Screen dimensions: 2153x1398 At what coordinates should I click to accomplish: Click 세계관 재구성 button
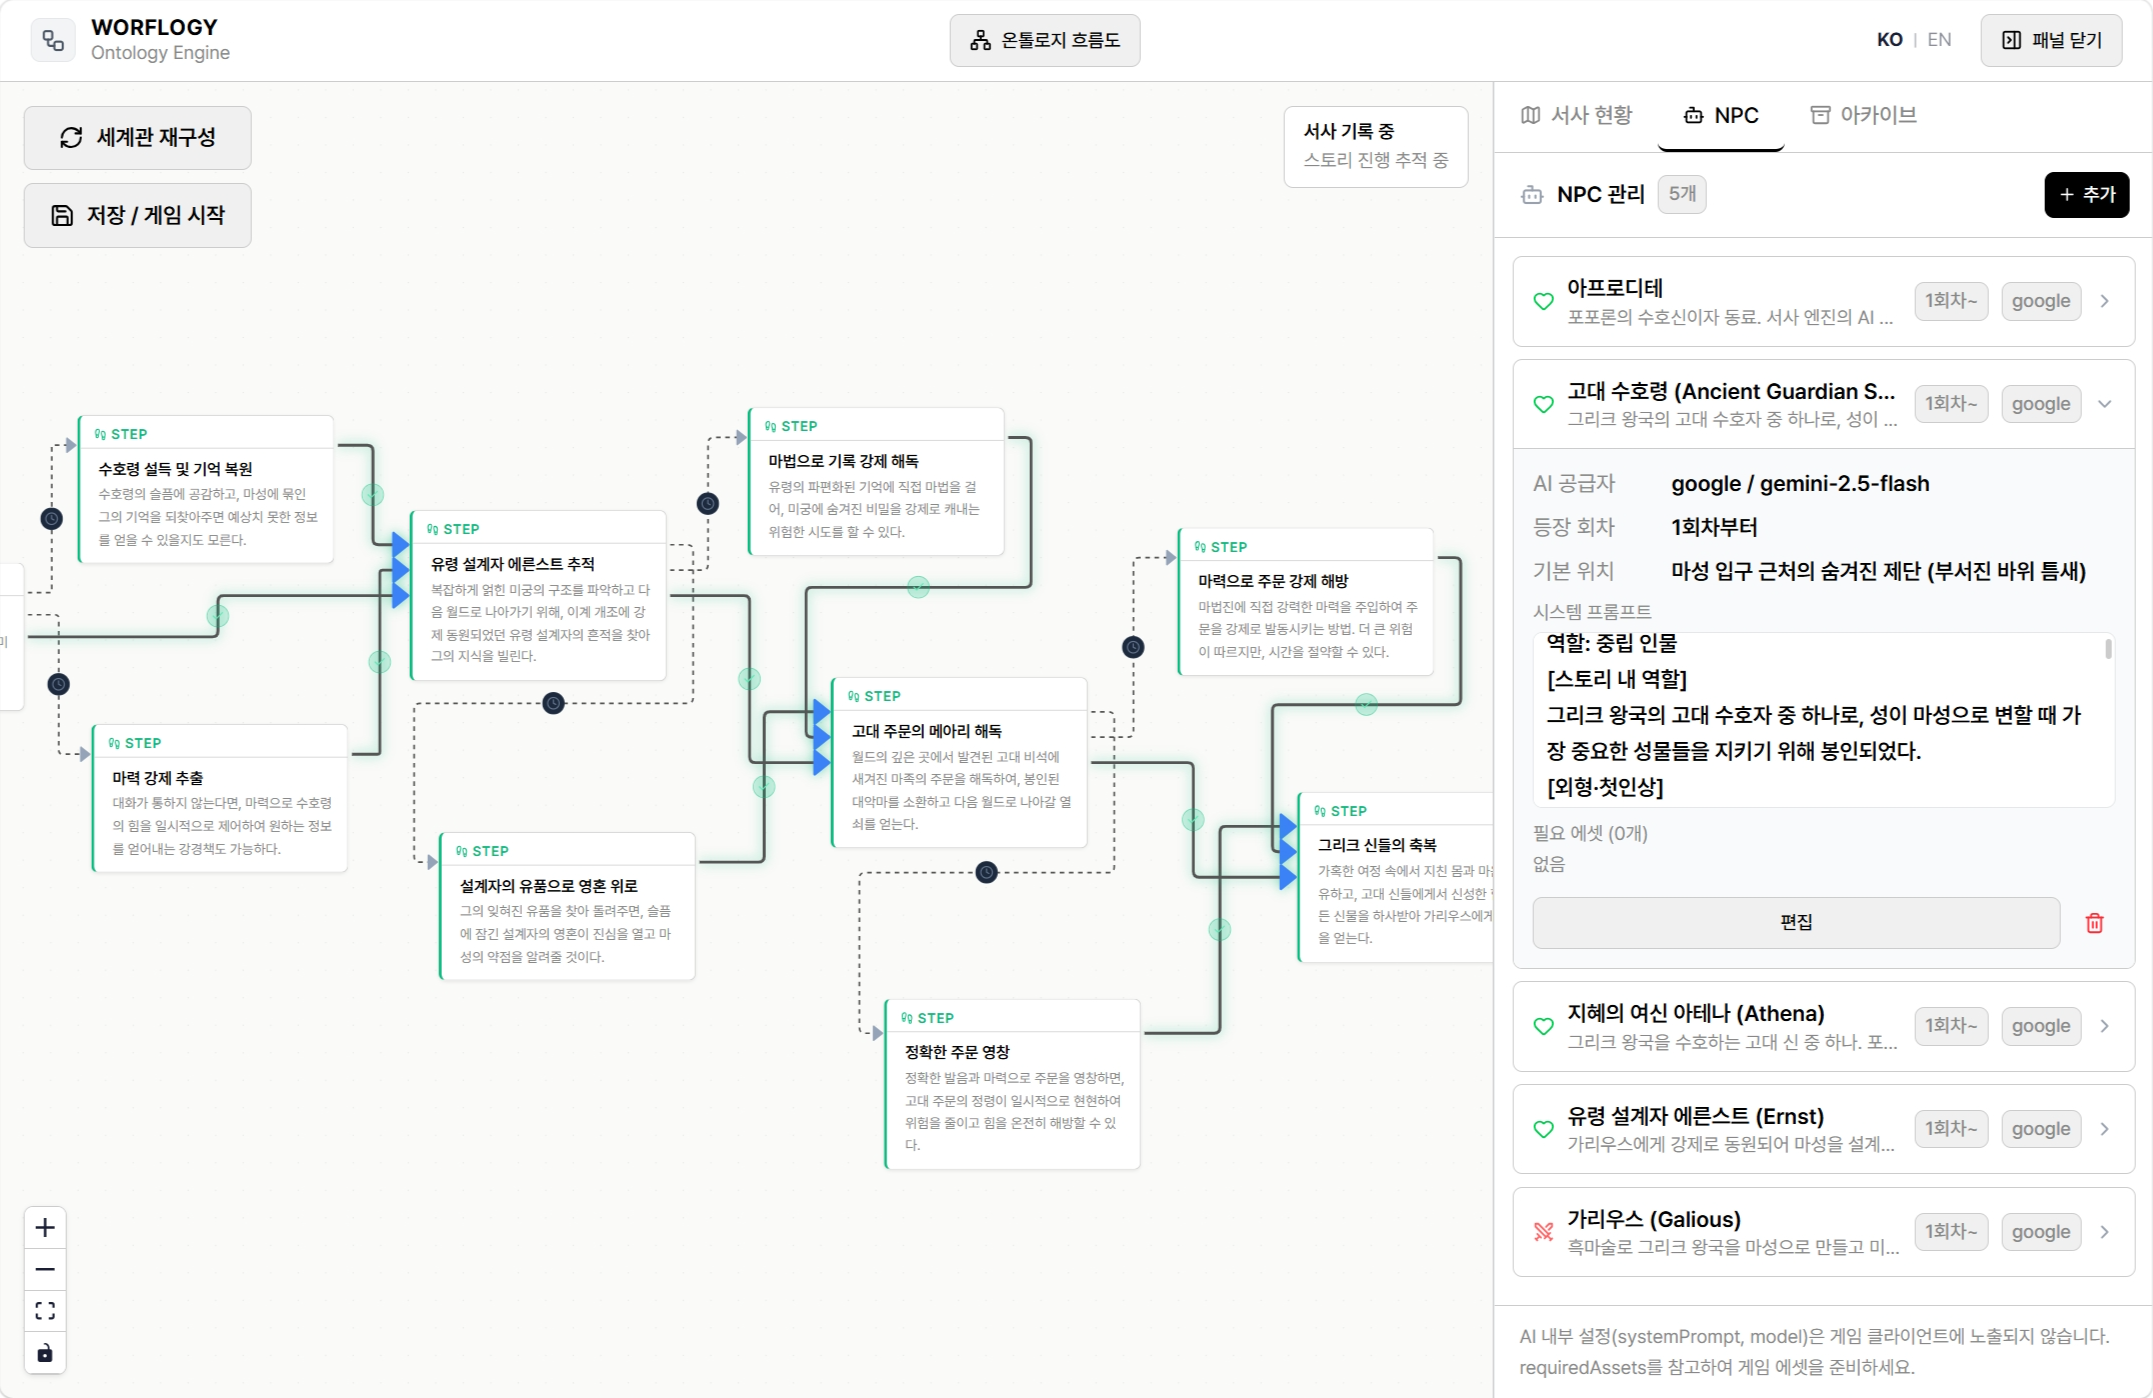(138, 138)
